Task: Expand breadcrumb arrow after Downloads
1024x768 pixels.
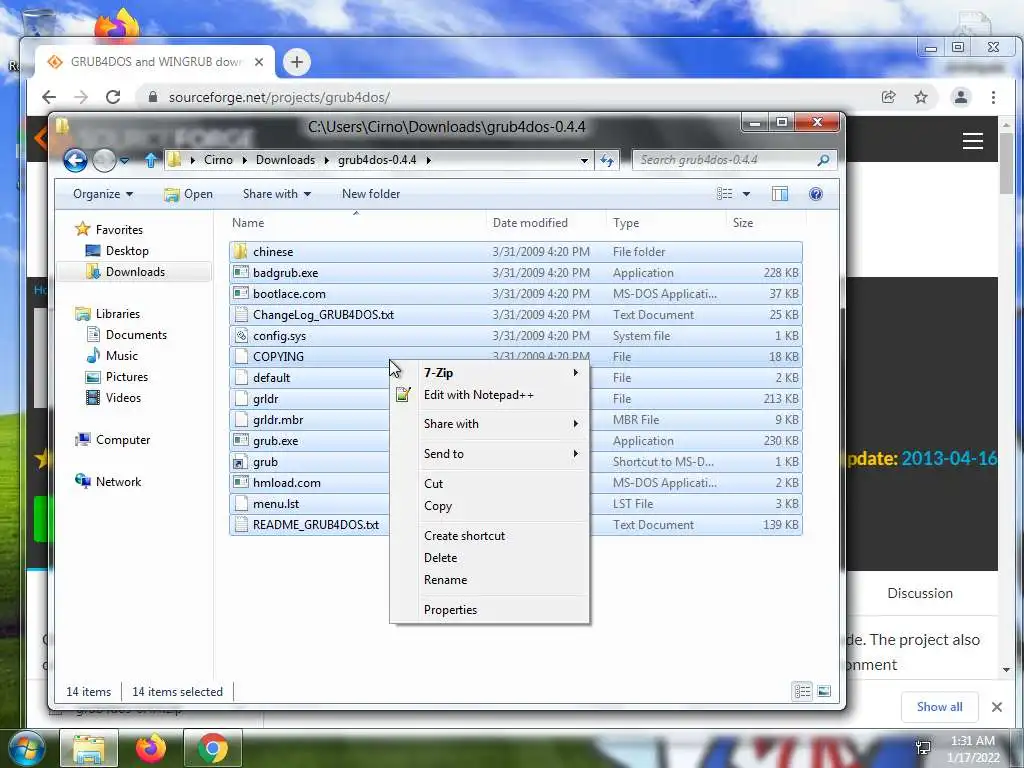Action: tap(327, 160)
